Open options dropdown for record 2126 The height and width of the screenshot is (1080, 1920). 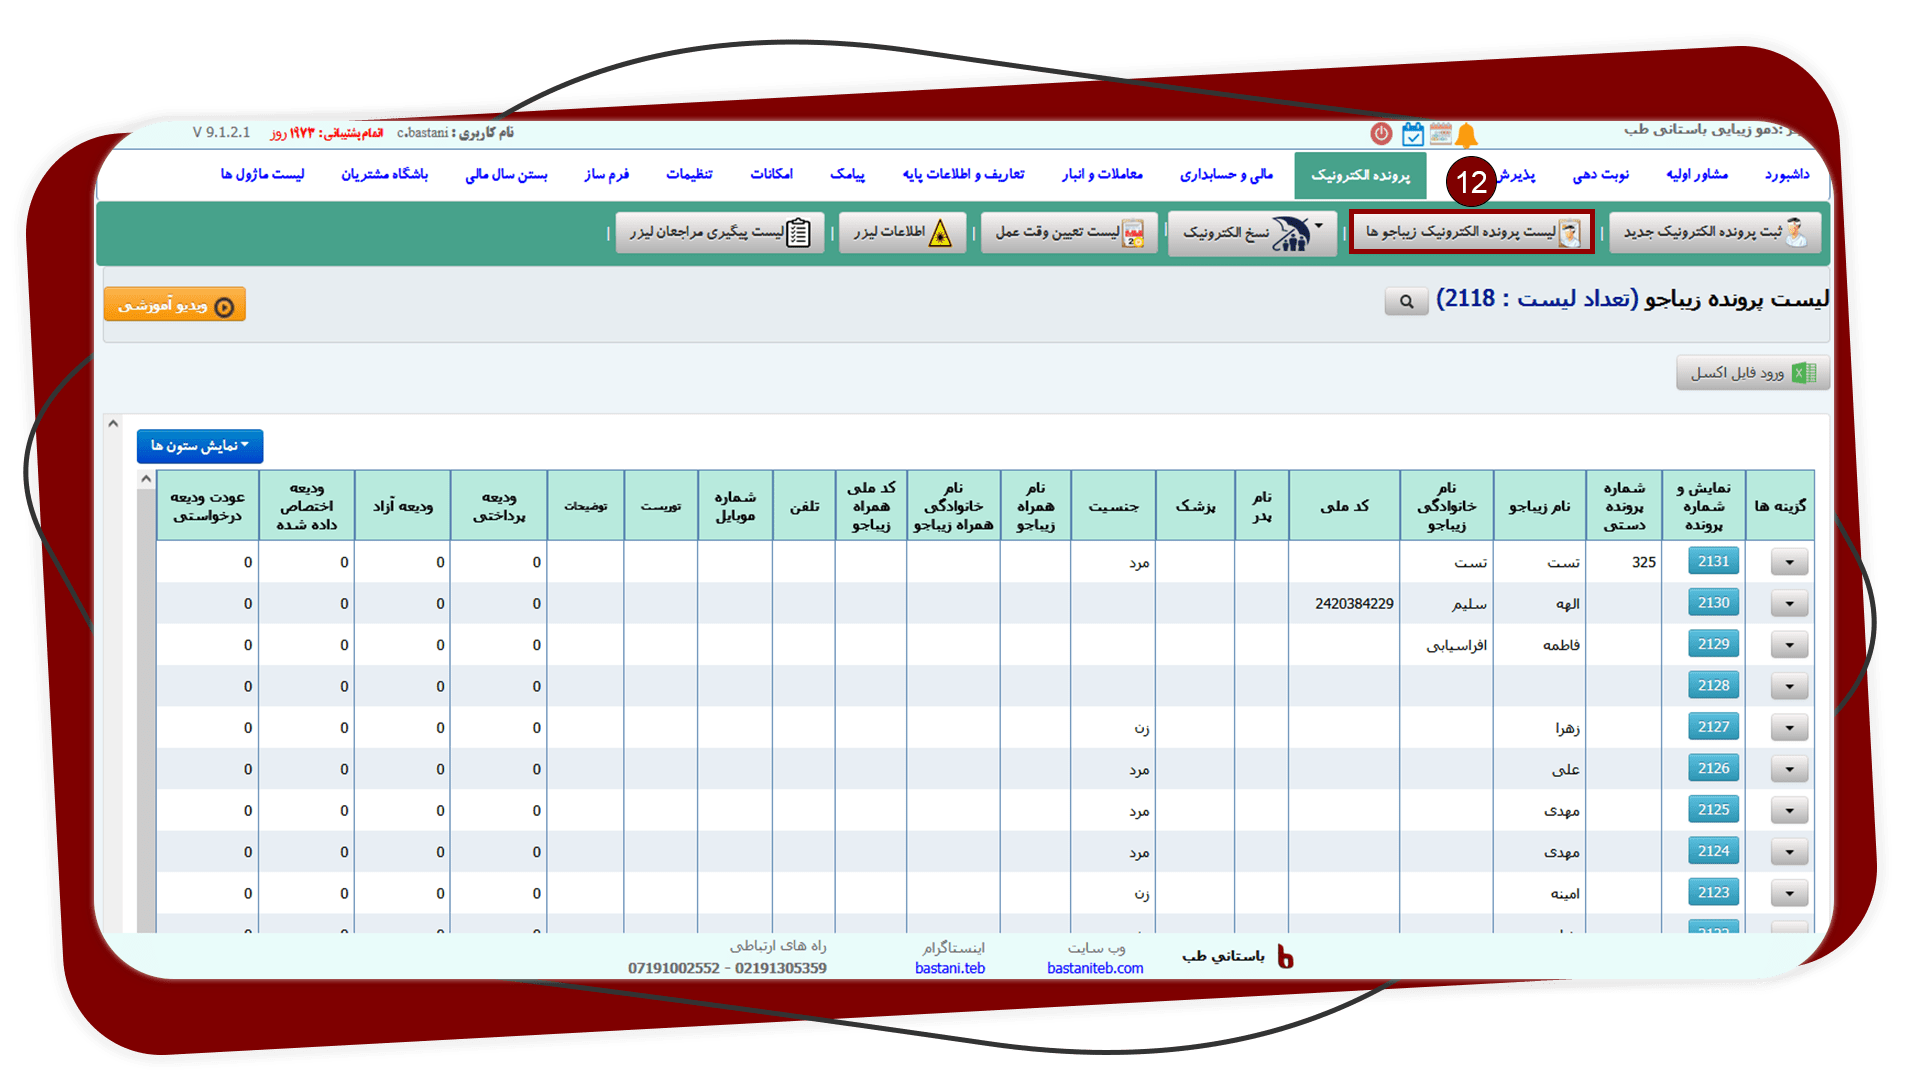[x=1789, y=770]
